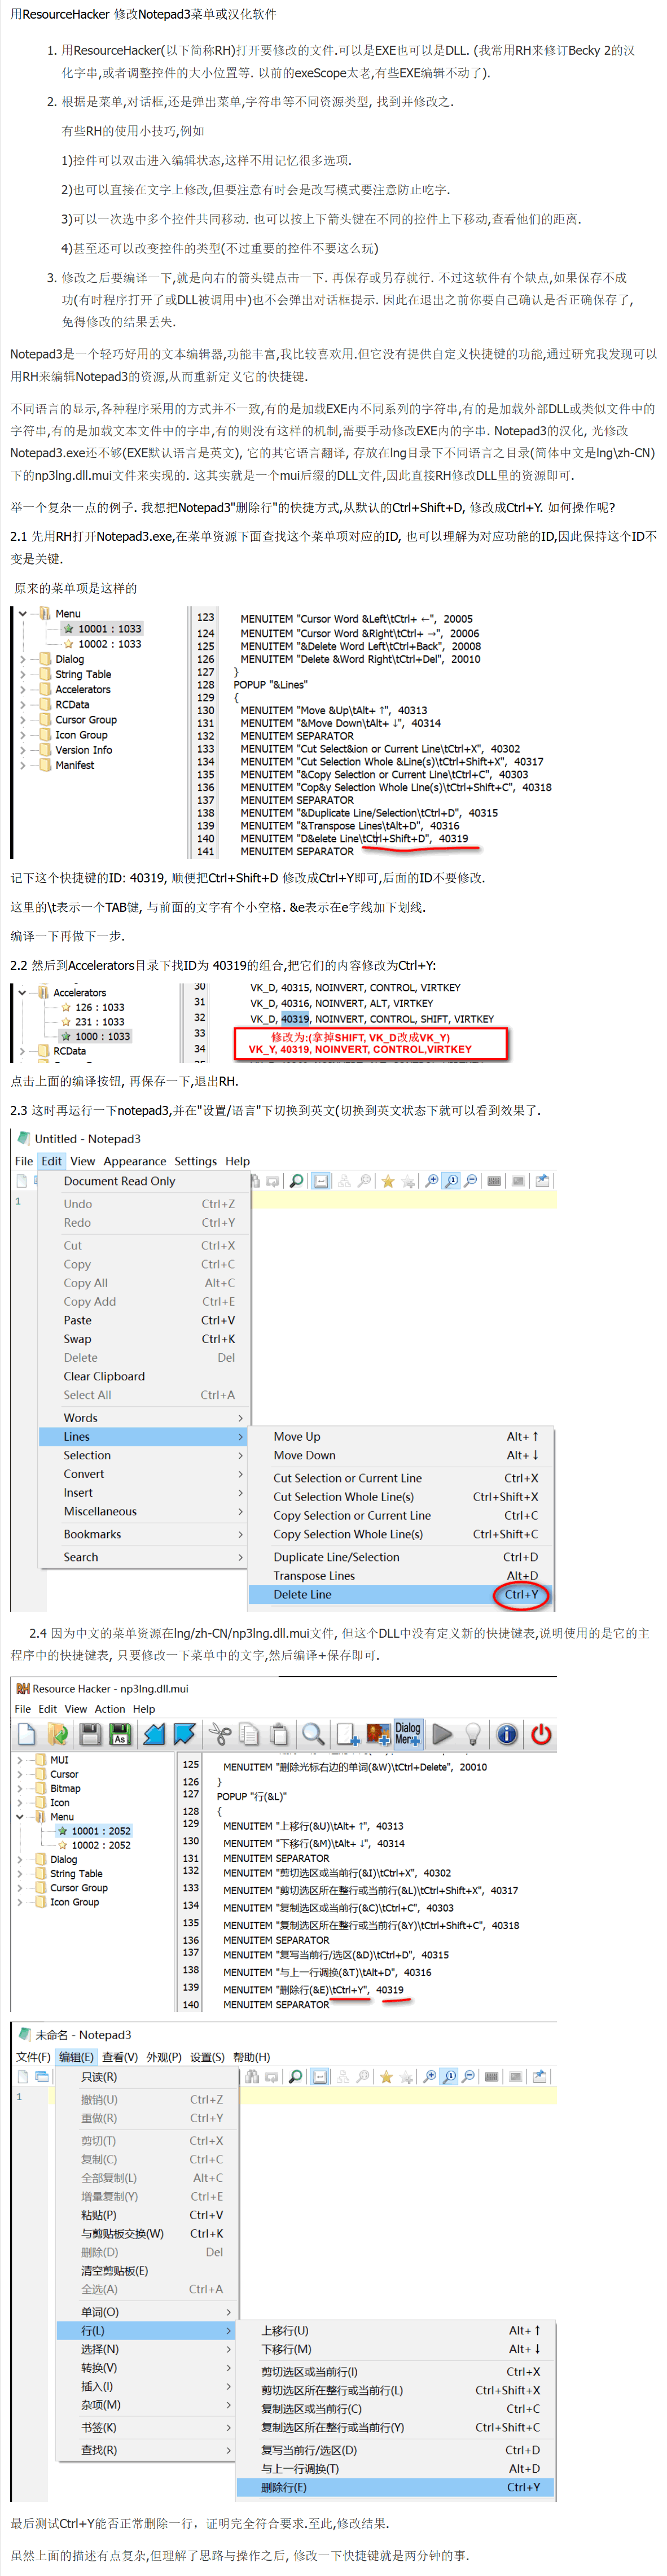Screen dimensions: 667x2576
Task: Click Open file icon in Resource Hacker toolbar
Action: pyautogui.click(x=57, y=1734)
